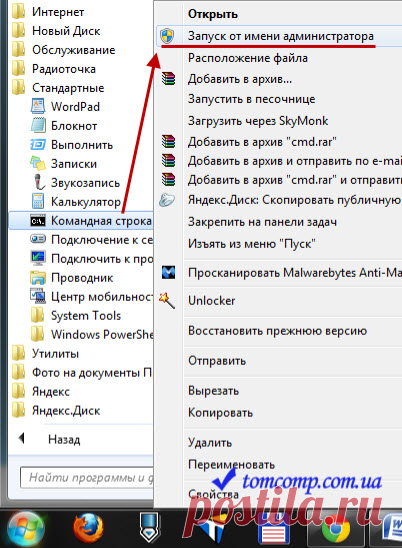Screen dimensions: 402x548
Task: Choose Вырезать from context menu
Action: coord(213,390)
